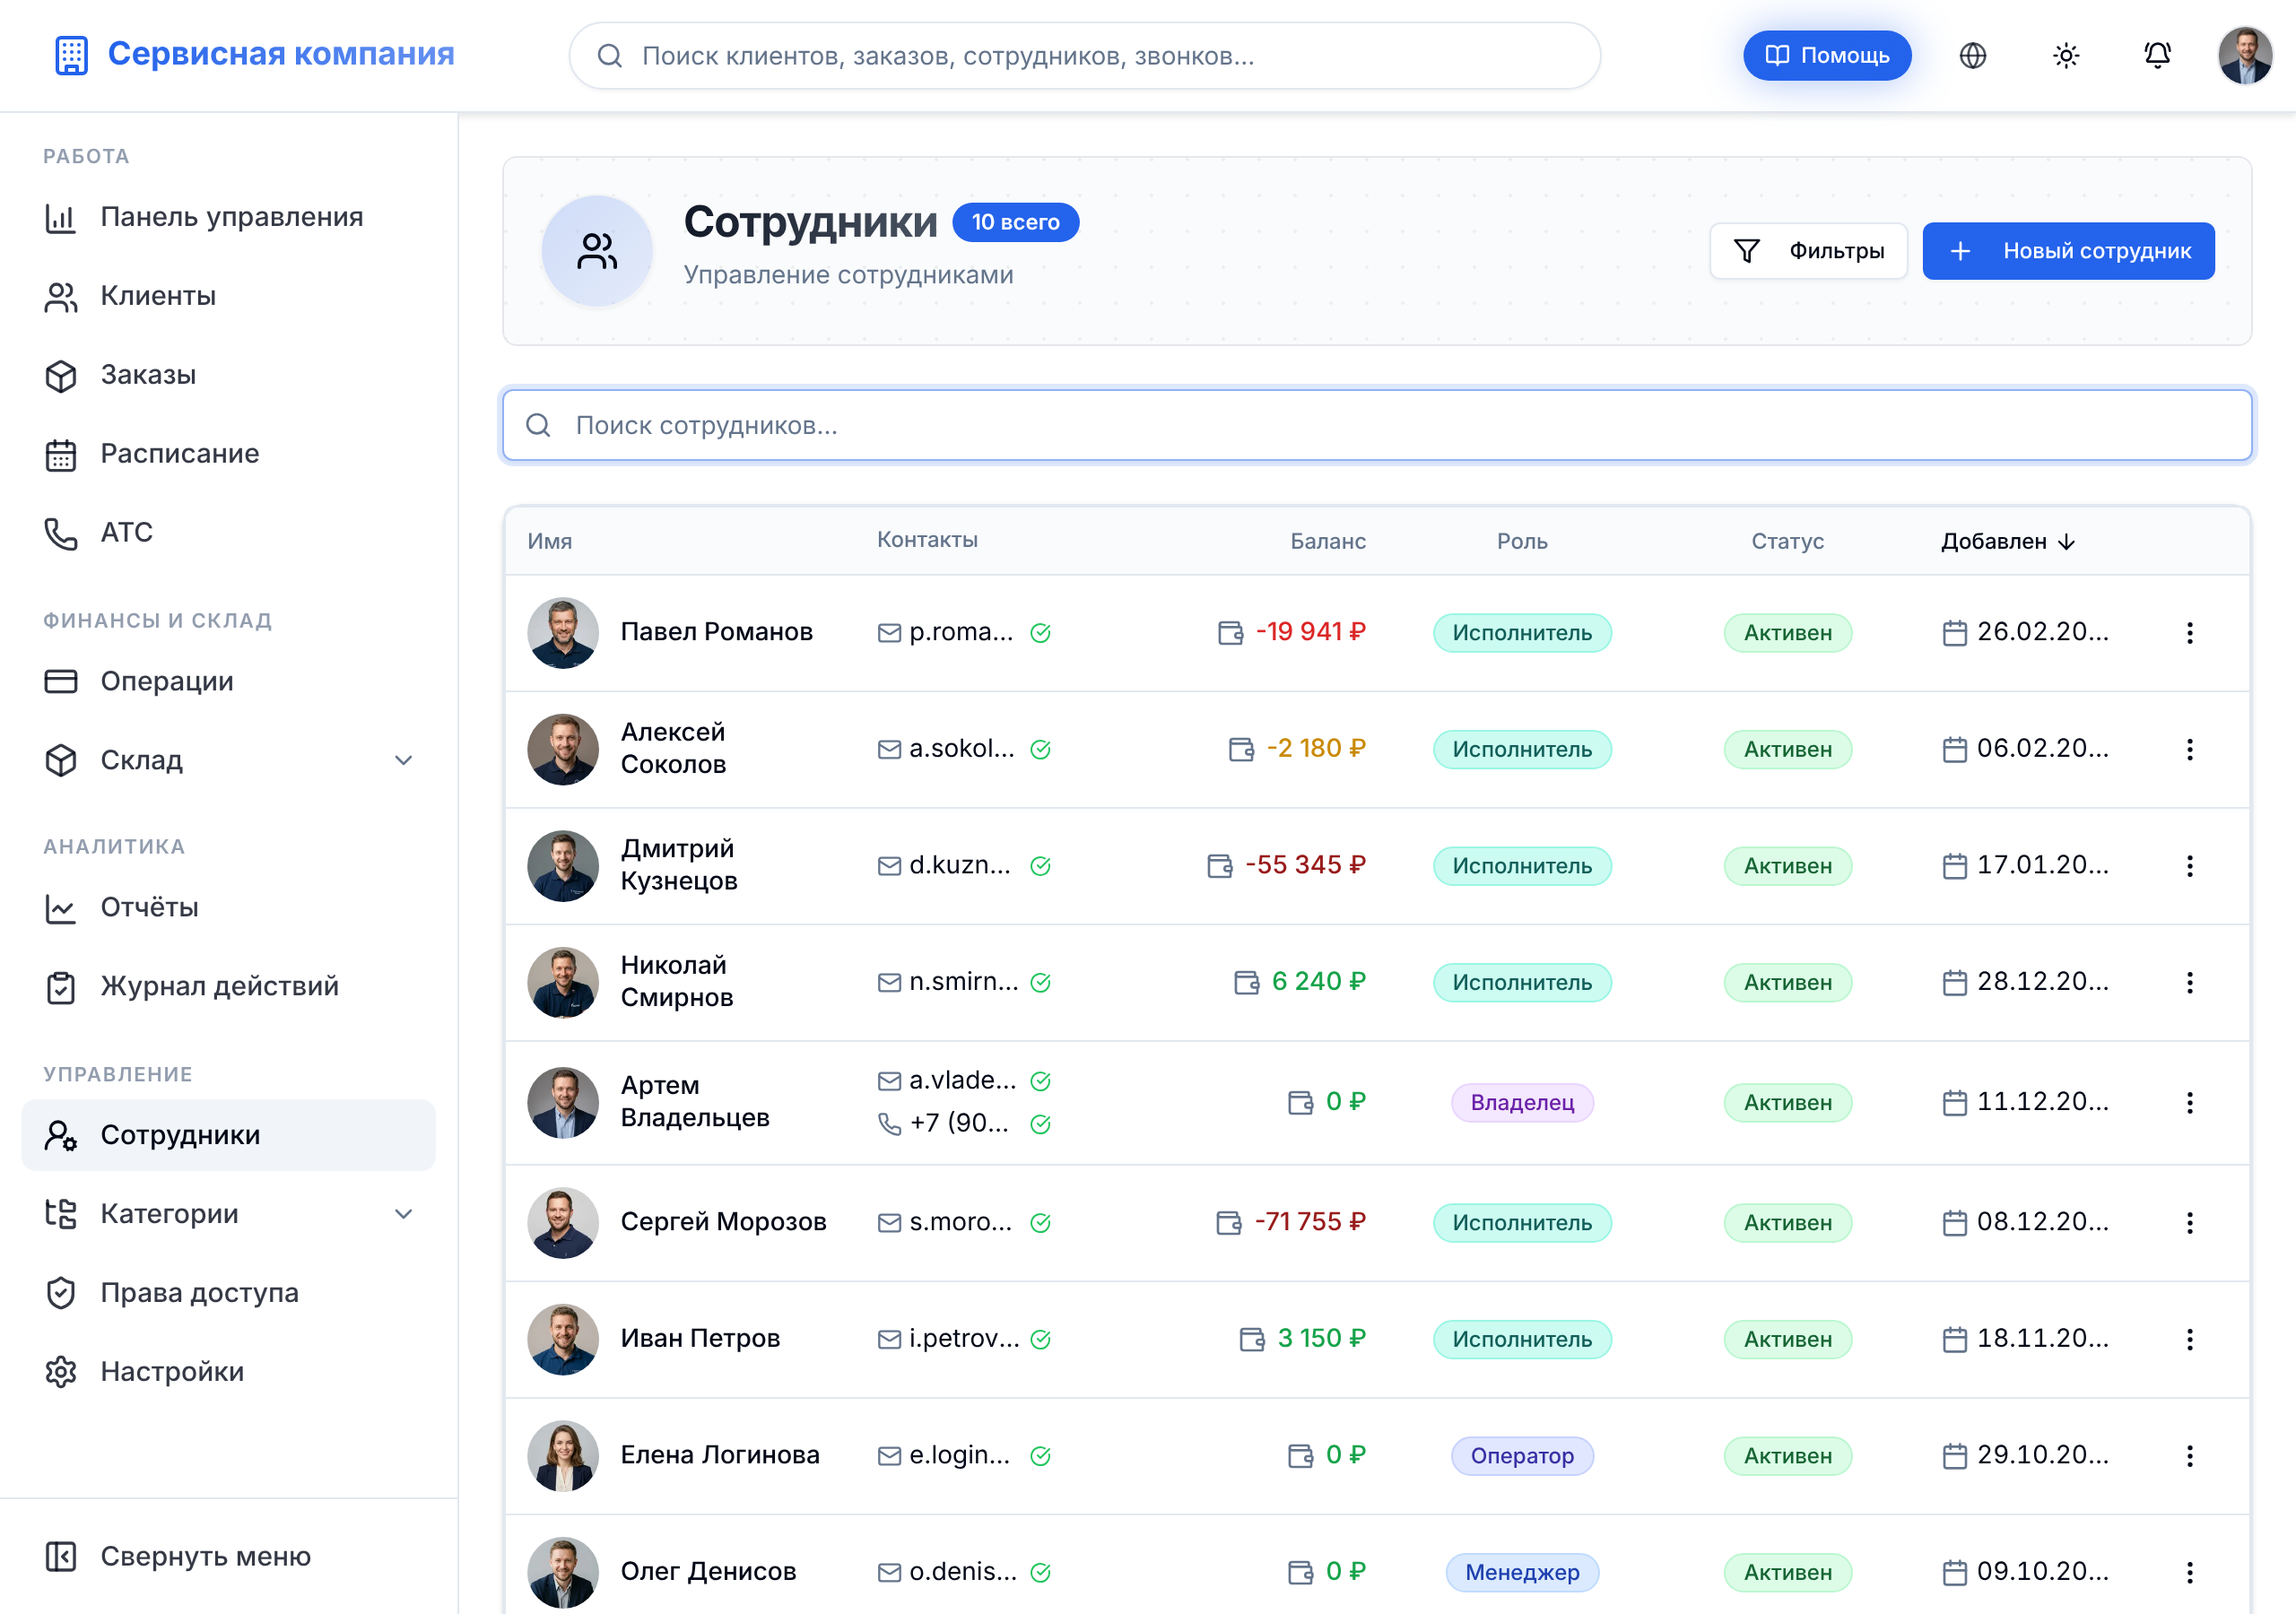Click the Помощь help button
The height and width of the screenshot is (1614, 2296).
pos(1826,55)
